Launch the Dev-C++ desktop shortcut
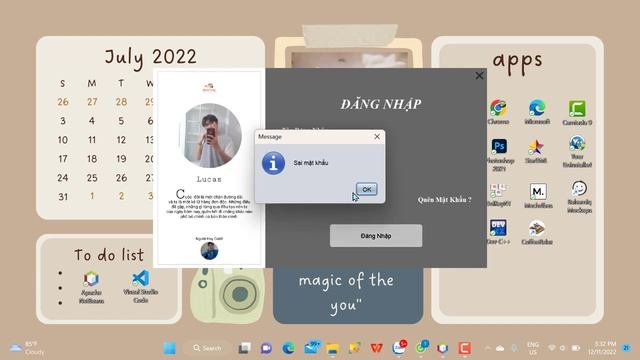Image resolution: width=640 pixels, height=360 pixels. 498,232
